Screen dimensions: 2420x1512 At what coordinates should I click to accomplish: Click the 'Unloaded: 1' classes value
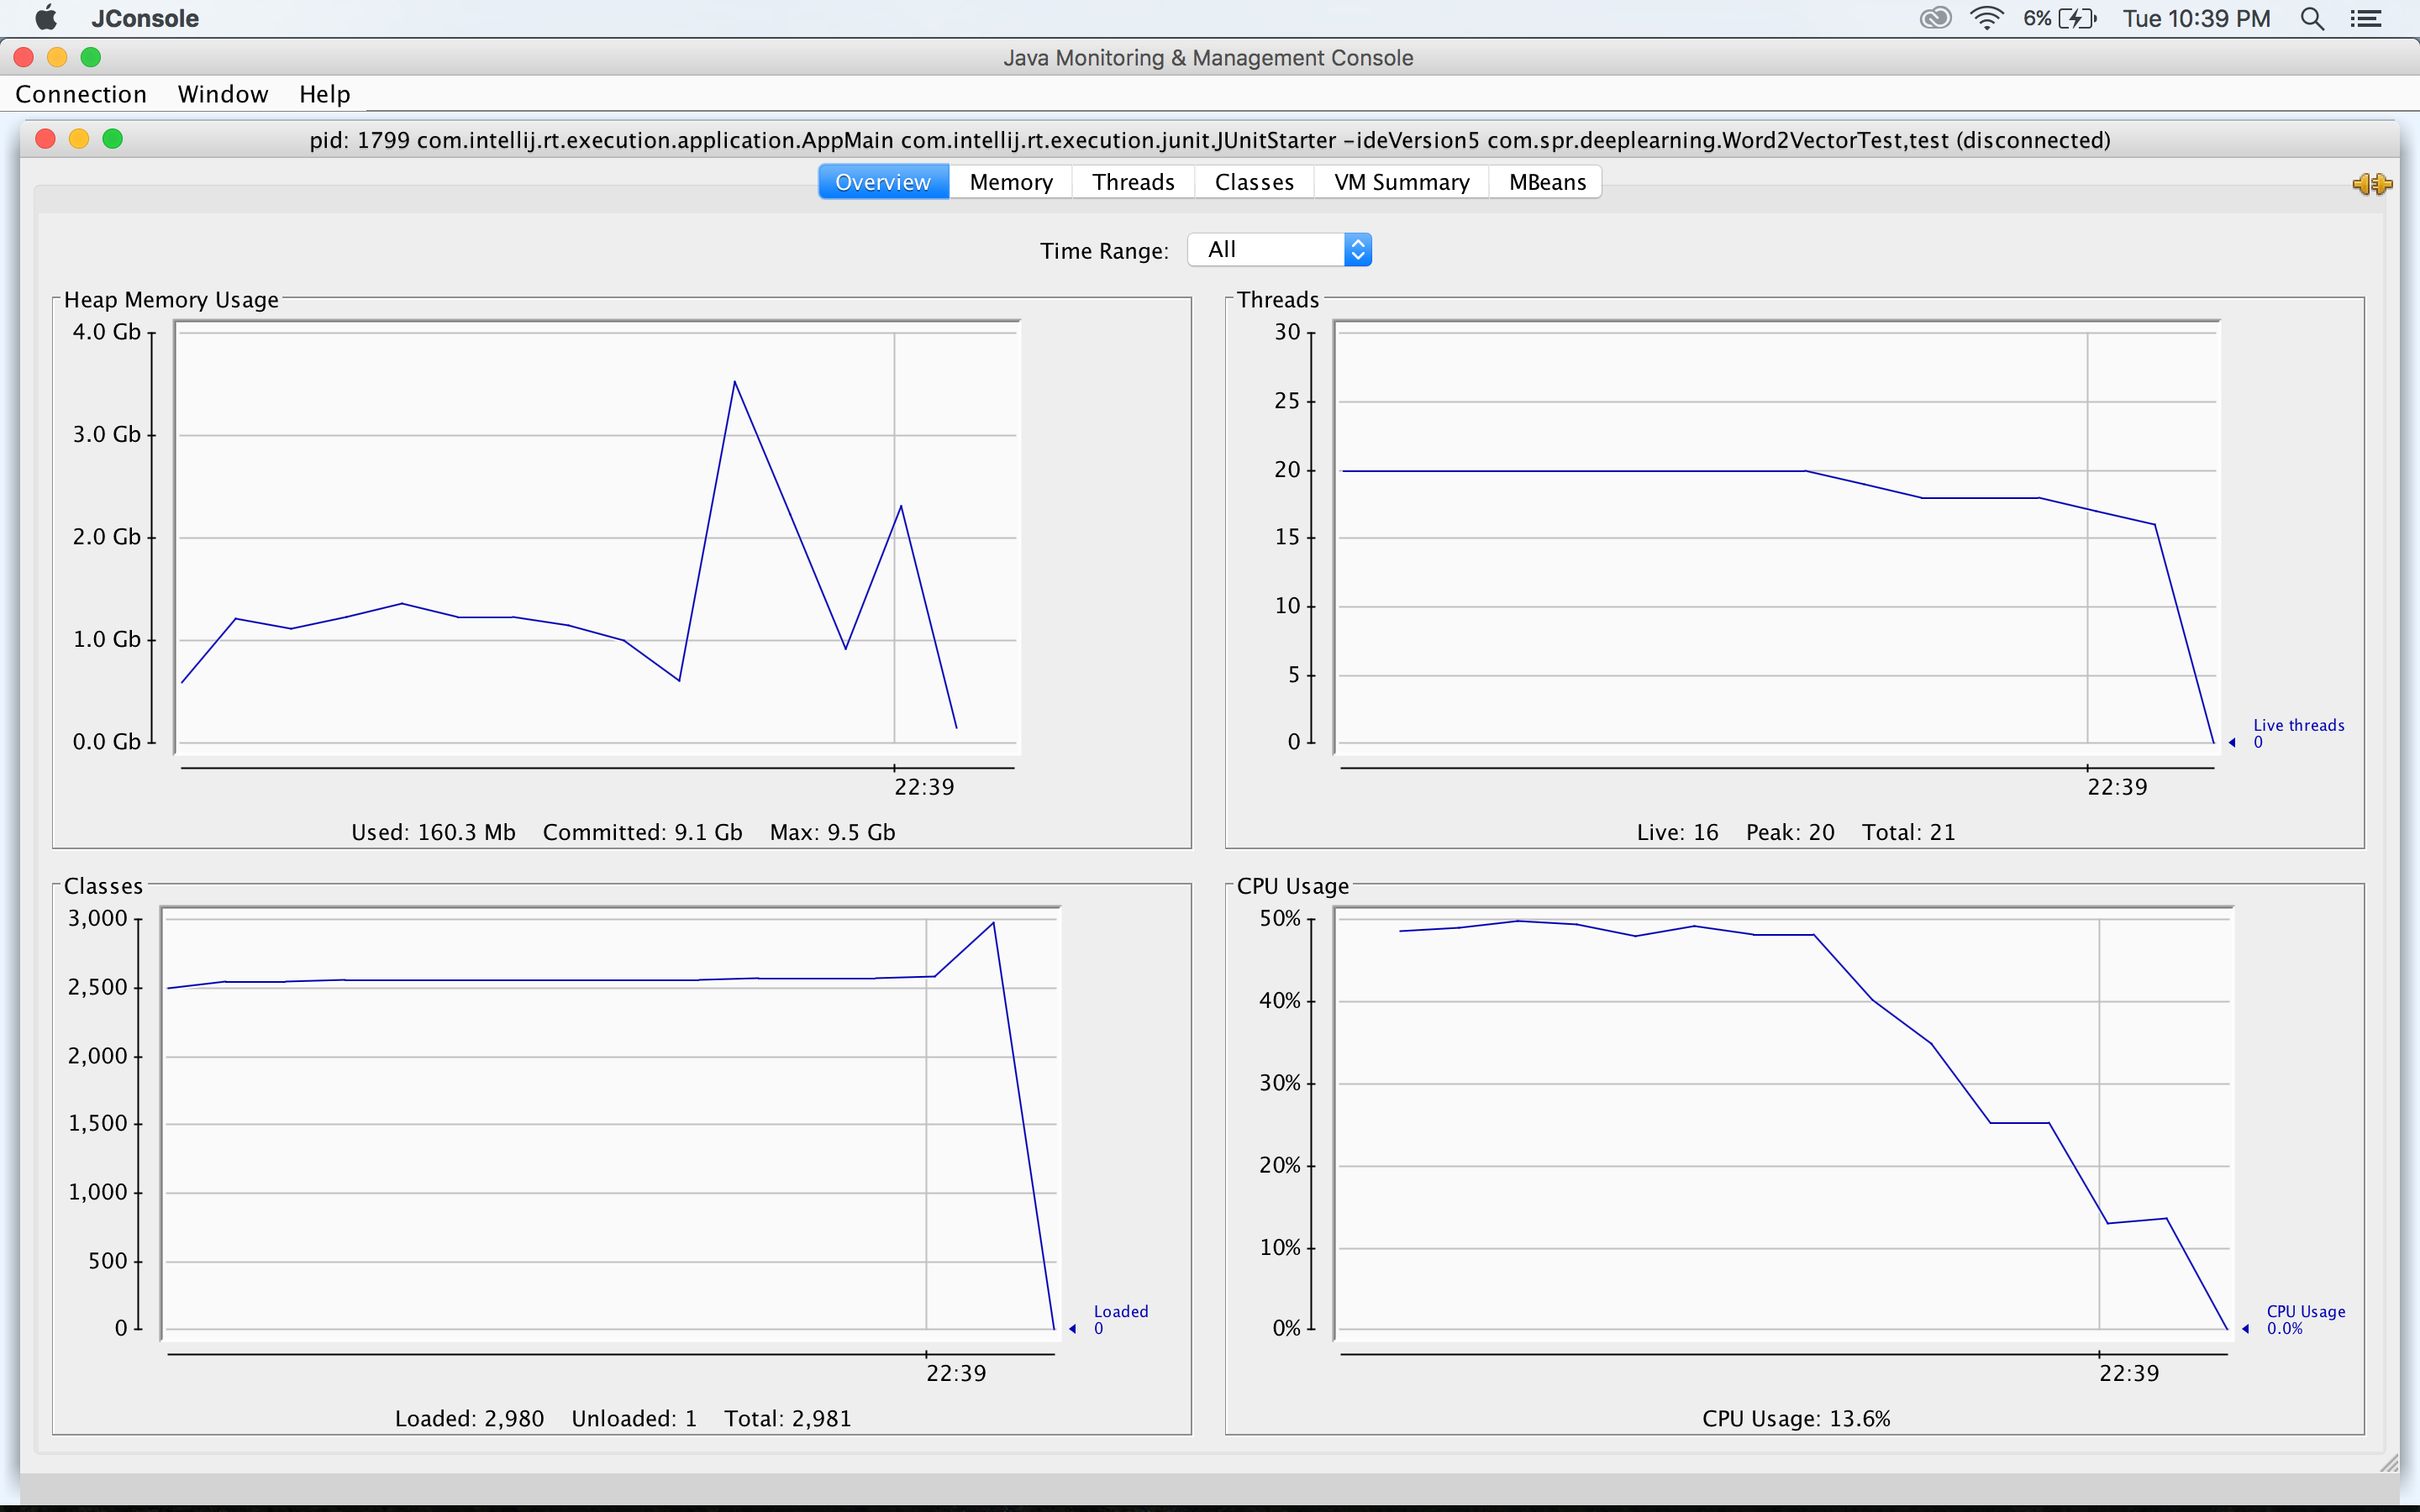coord(634,1418)
